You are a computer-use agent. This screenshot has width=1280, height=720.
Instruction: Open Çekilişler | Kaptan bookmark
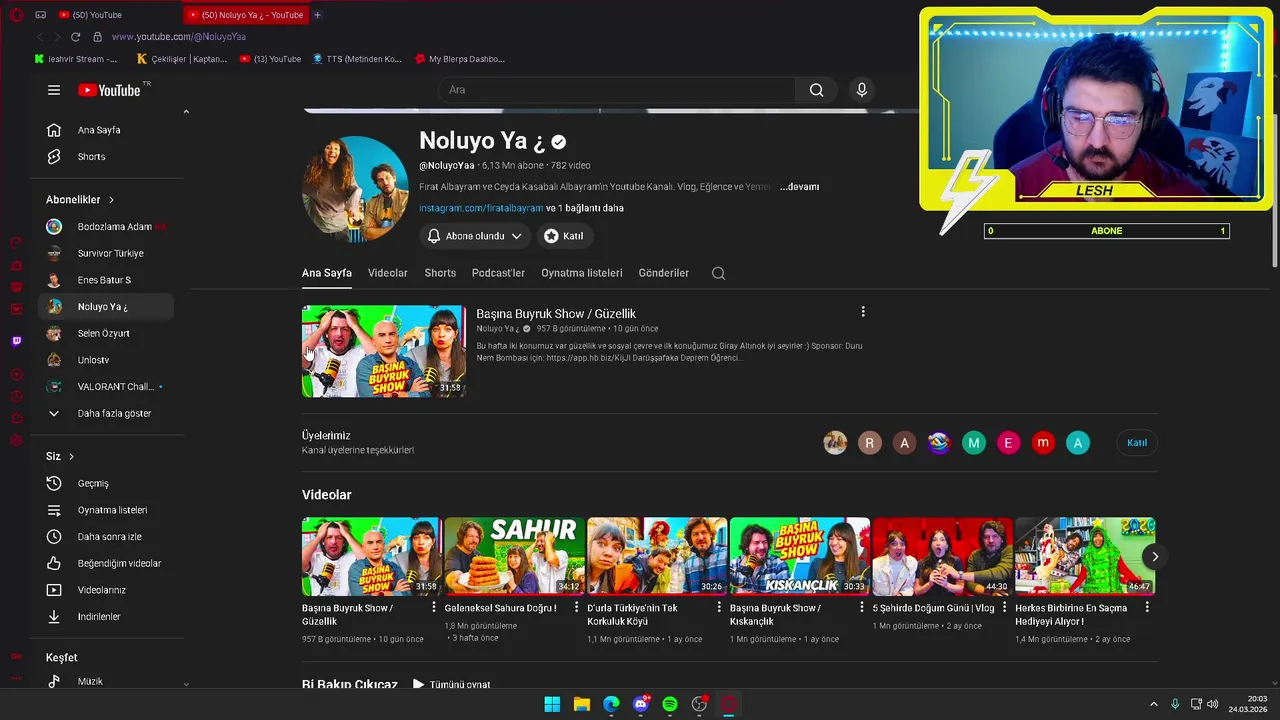tap(182, 59)
